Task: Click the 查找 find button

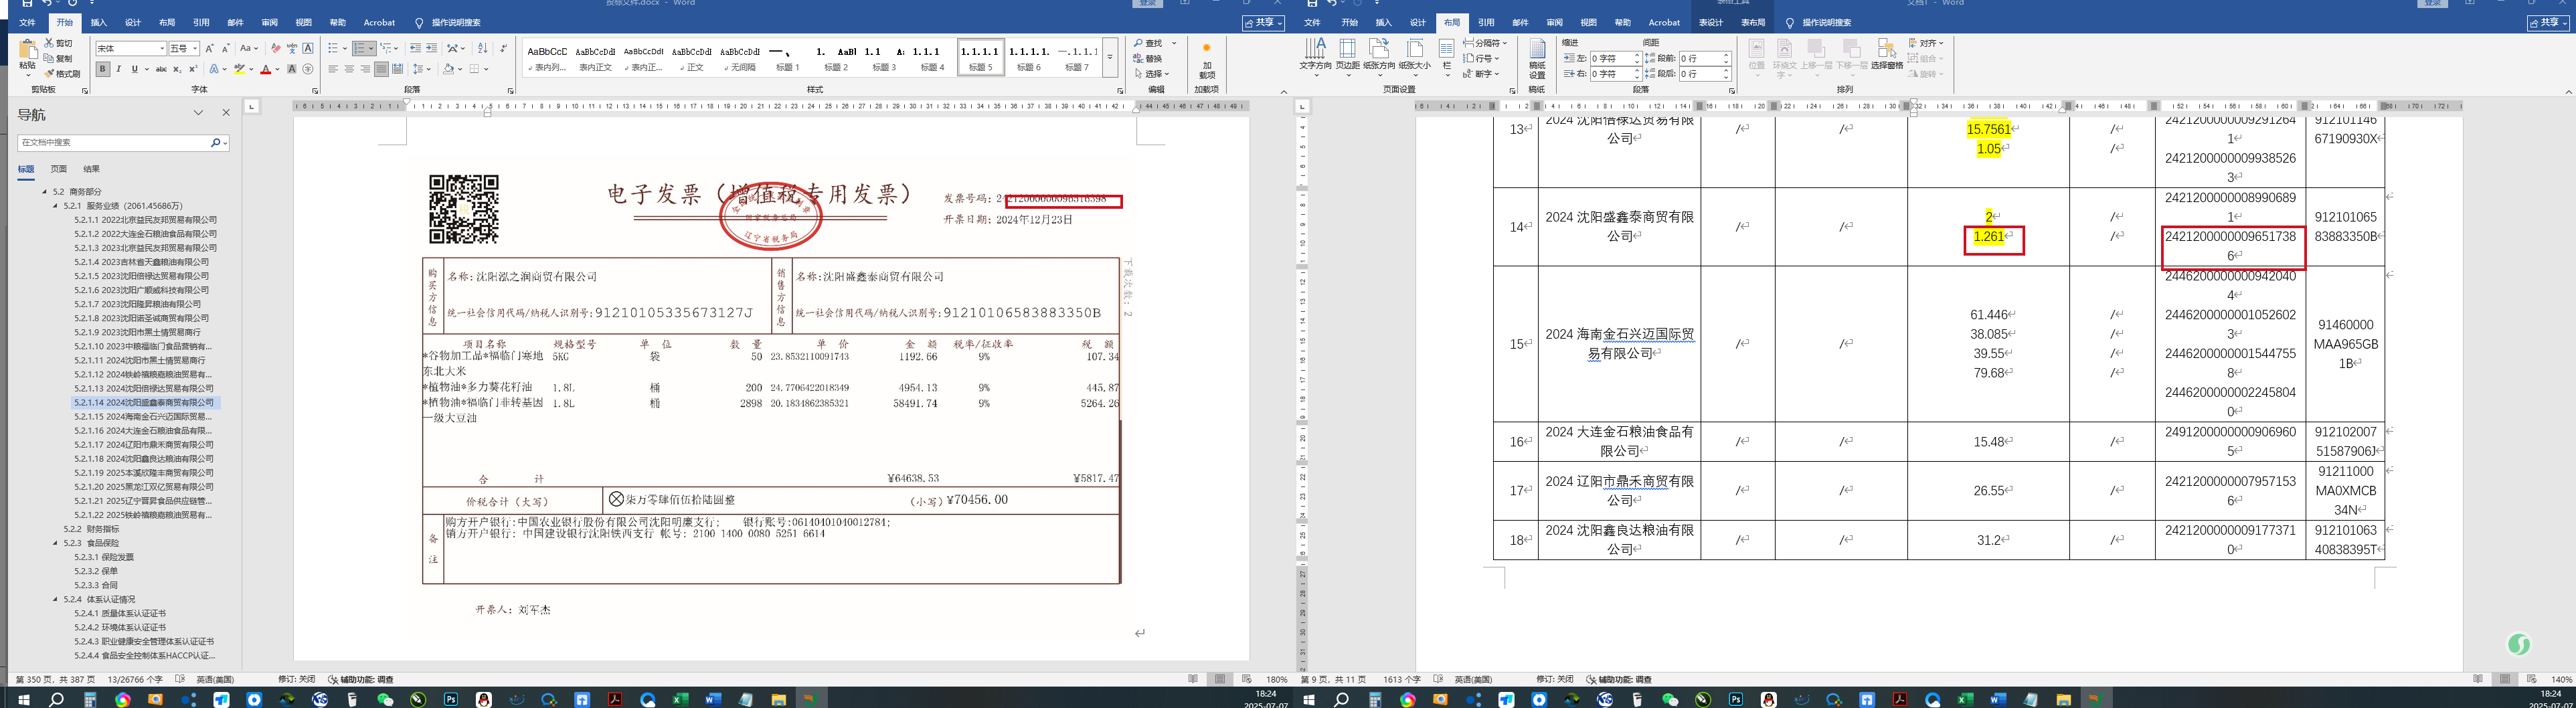Action: coord(1148,43)
